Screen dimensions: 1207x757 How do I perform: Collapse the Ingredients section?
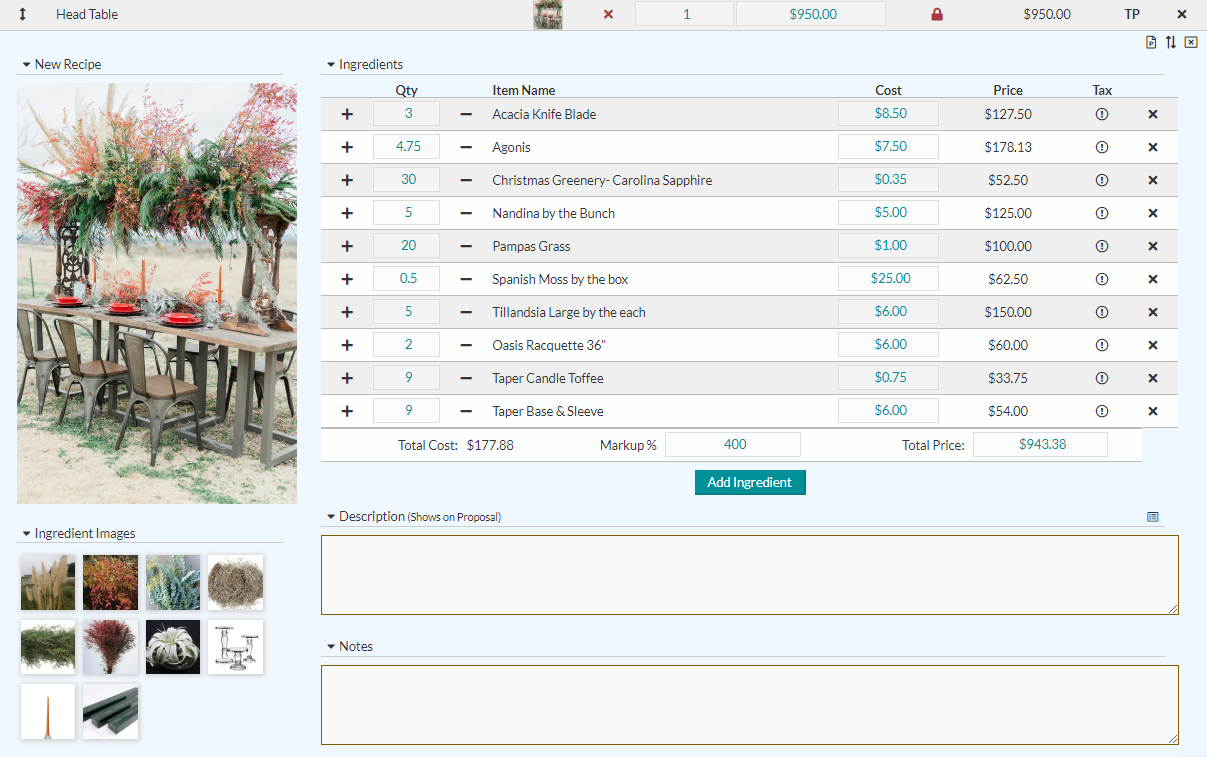point(331,65)
